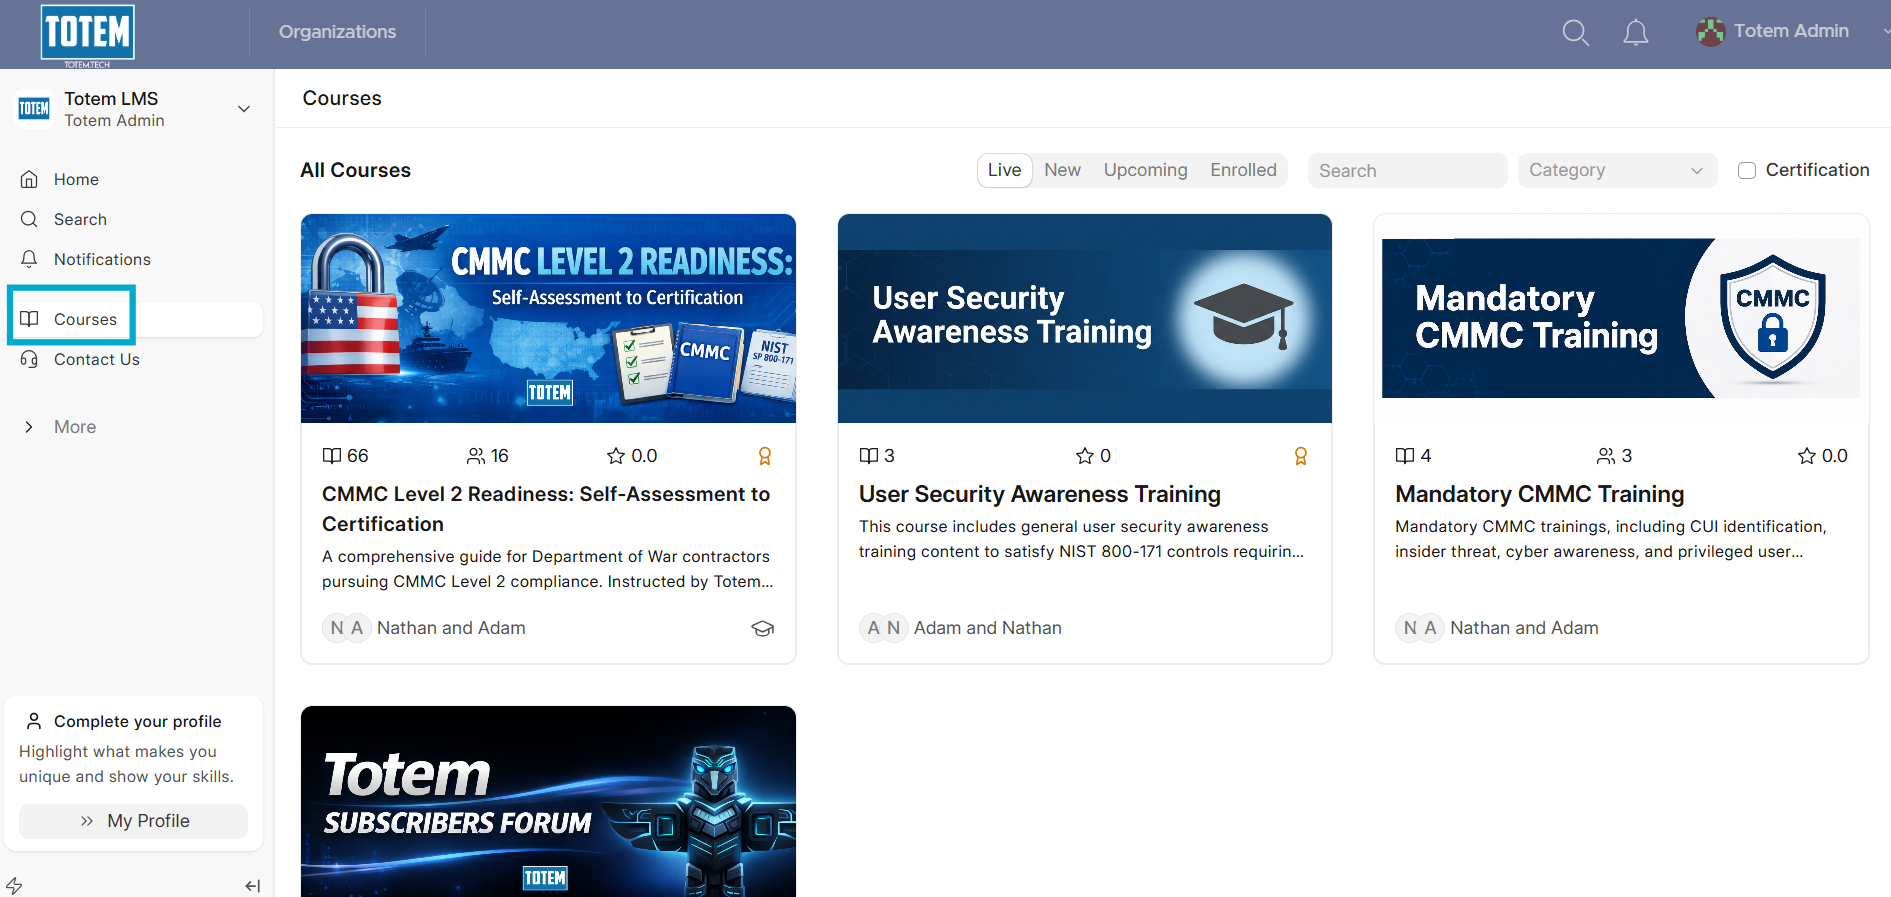Image resolution: width=1891 pixels, height=897 pixels.
Task: Click the star rating icon on Mandatory CMMC Training
Action: pyautogui.click(x=1807, y=456)
